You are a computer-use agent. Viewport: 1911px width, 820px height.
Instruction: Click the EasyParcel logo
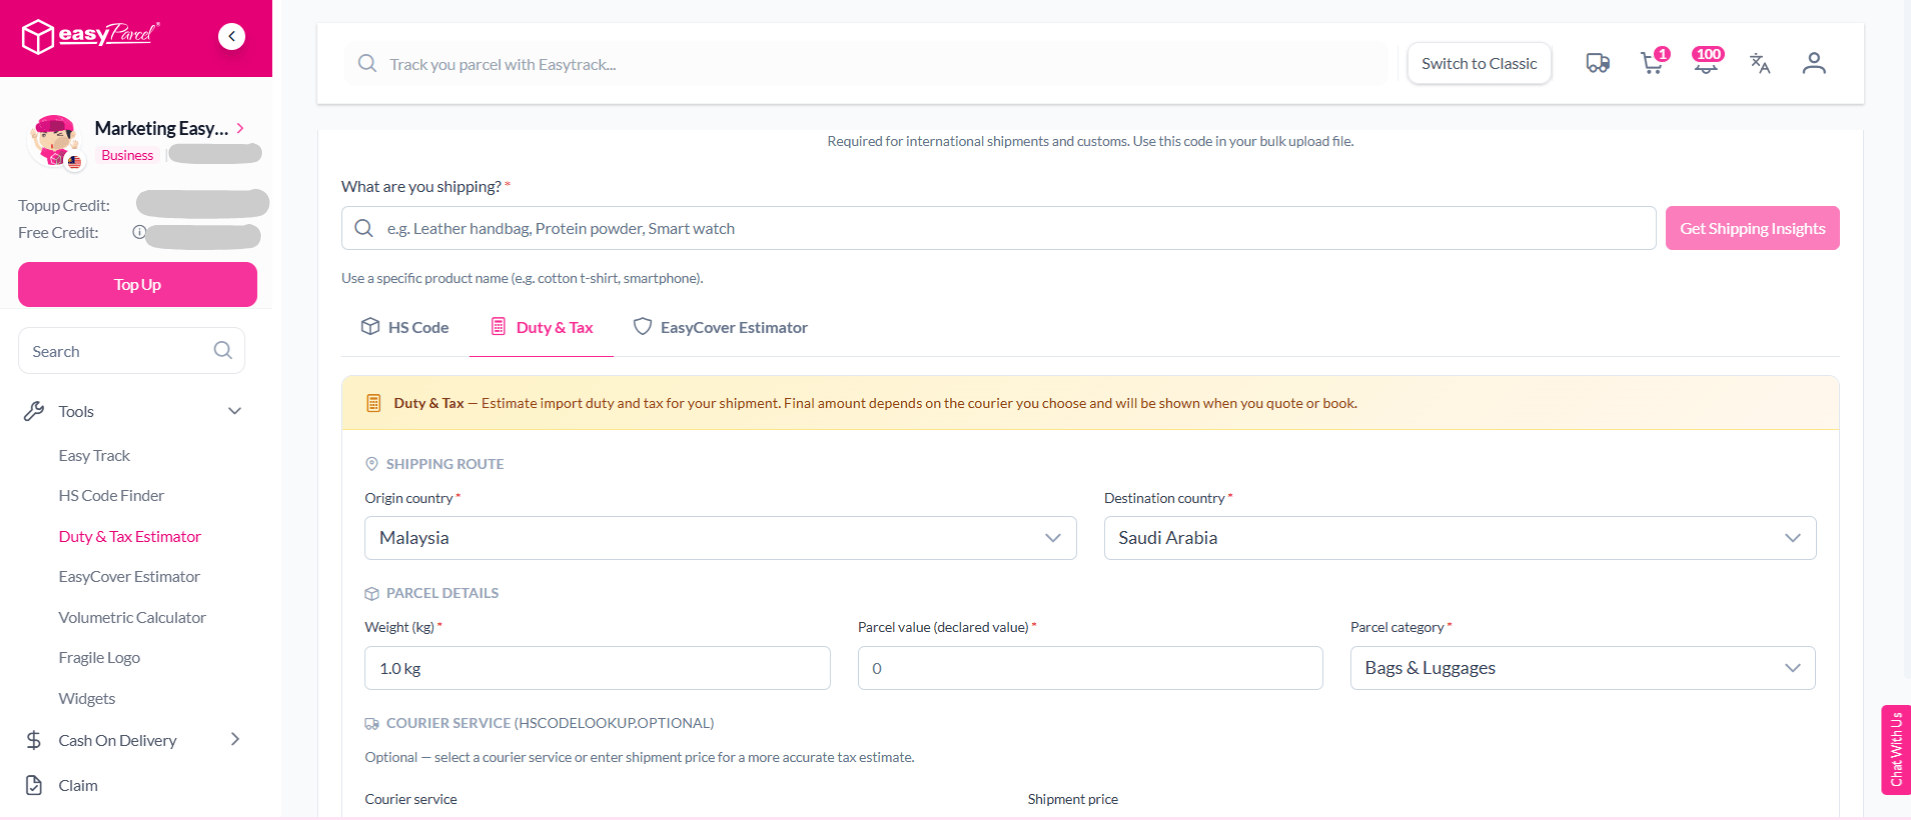(90, 36)
